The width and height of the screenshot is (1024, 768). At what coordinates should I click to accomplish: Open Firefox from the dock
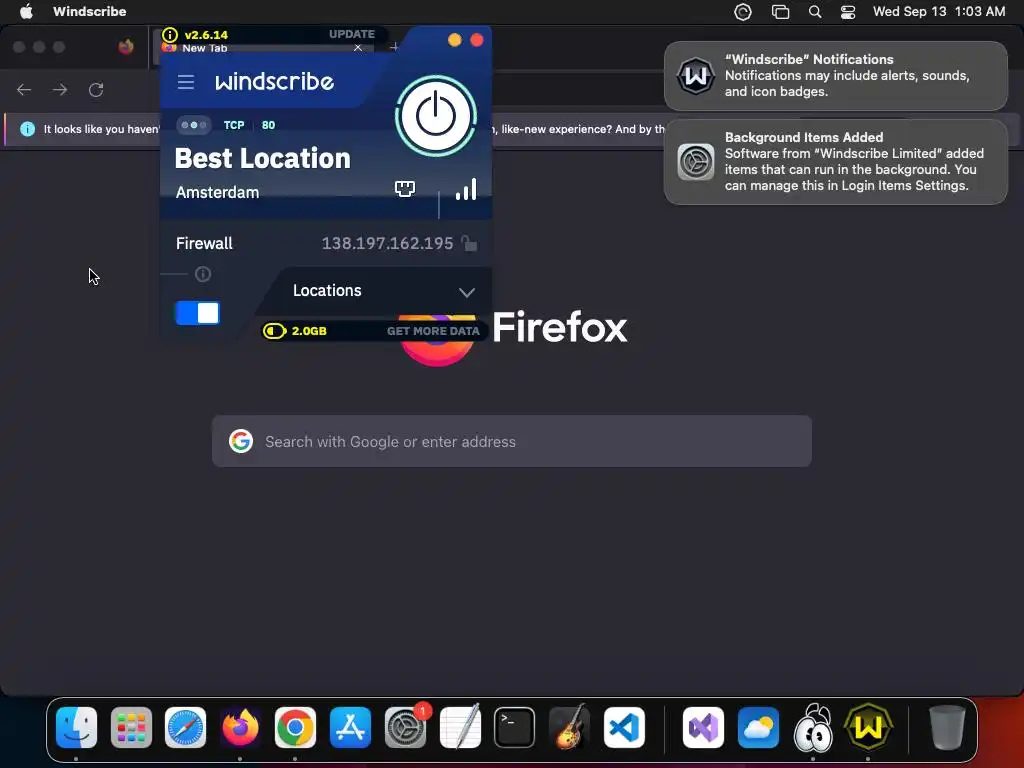tap(240, 727)
